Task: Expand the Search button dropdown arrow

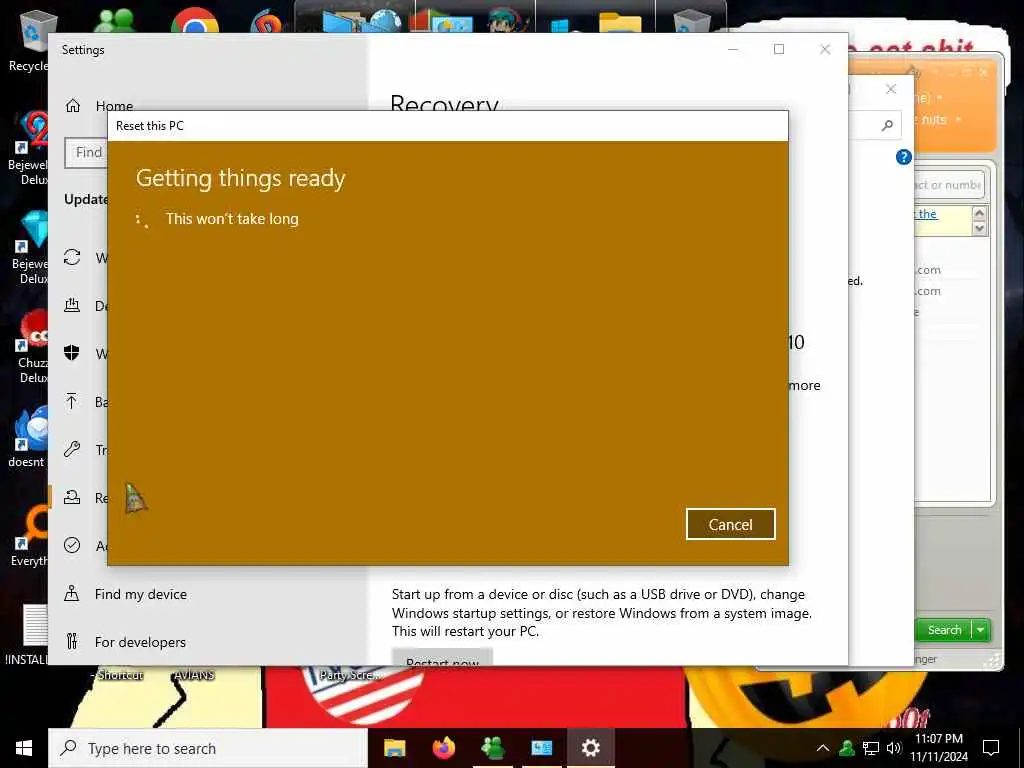Action: point(981,630)
